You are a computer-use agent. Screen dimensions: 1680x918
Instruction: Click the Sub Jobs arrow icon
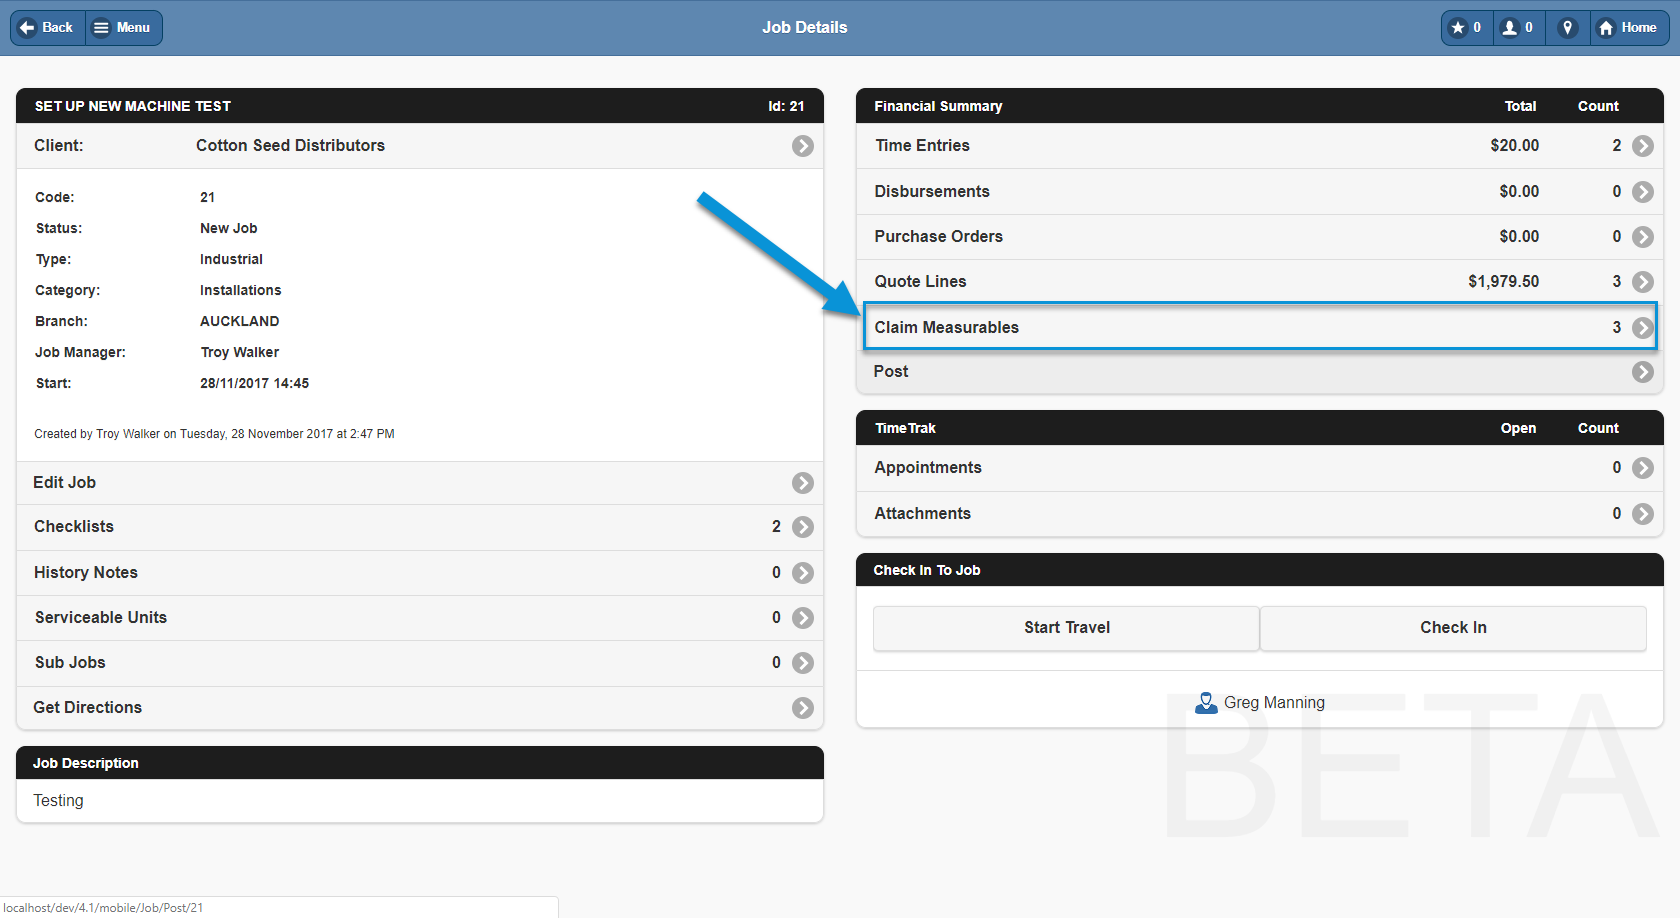pyautogui.click(x=803, y=663)
